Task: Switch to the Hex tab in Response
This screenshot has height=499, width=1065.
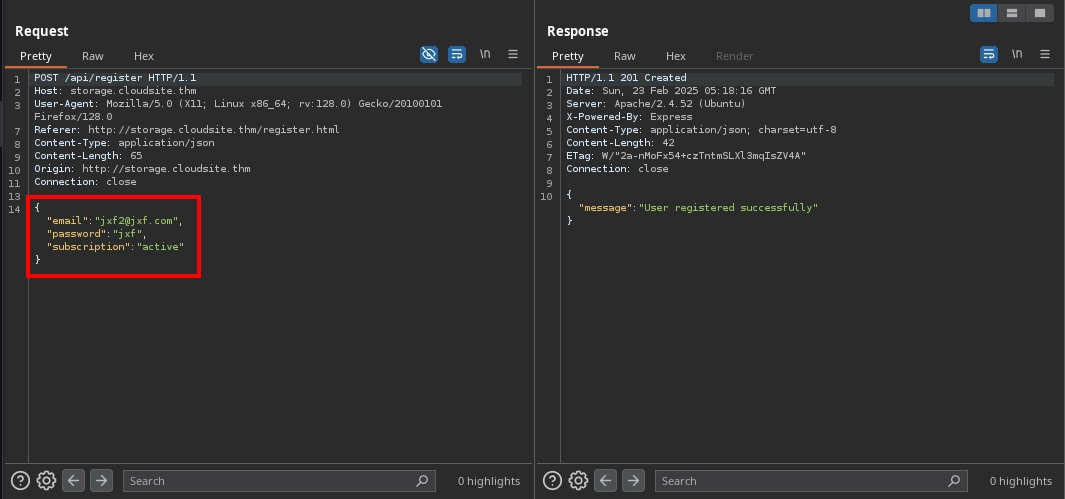Action: pos(676,56)
